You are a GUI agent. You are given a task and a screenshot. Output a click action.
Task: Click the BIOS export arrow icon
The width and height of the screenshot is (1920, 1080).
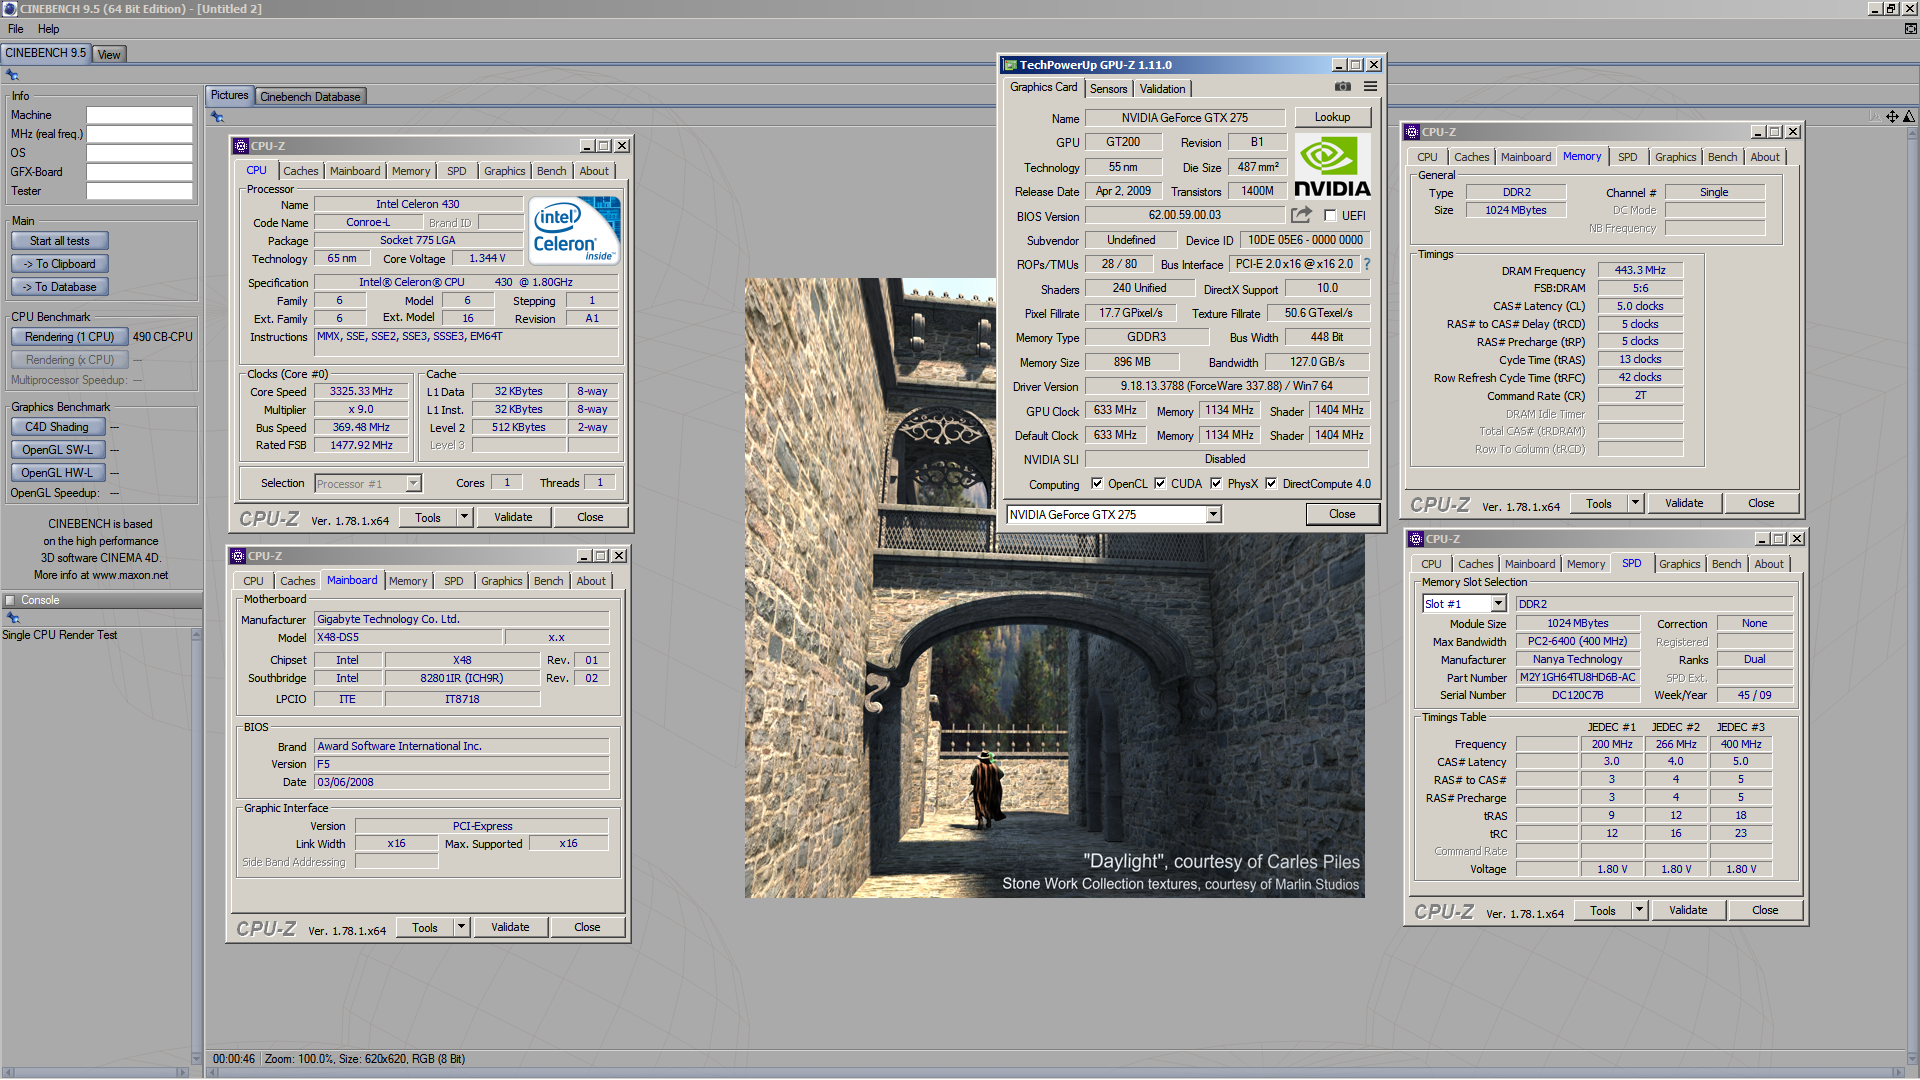click(1301, 215)
